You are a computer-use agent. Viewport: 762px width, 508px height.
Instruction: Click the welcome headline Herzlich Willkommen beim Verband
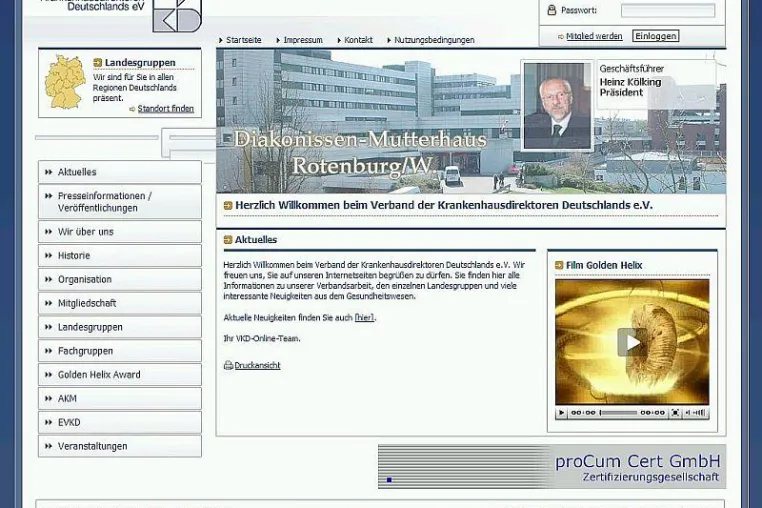(x=444, y=205)
